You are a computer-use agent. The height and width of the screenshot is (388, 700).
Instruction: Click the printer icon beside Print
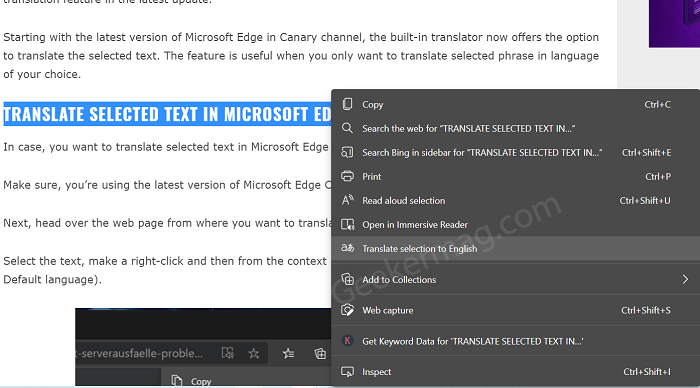click(347, 176)
